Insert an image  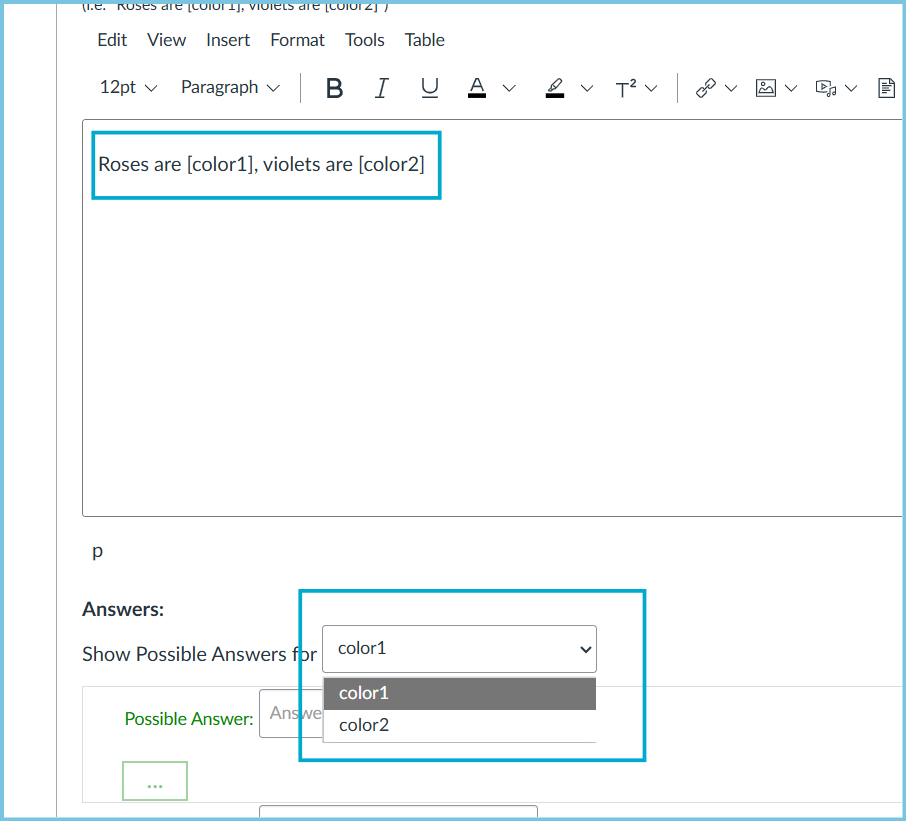[x=765, y=88]
